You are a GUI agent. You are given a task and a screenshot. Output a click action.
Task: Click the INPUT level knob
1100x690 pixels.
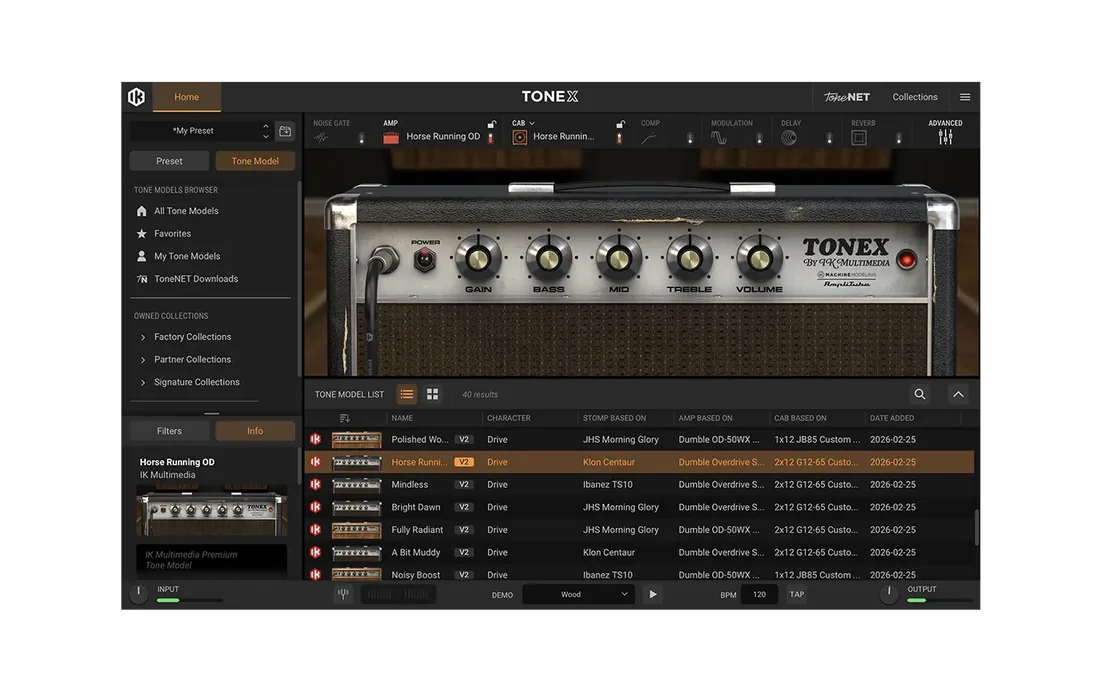[x=139, y=593]
